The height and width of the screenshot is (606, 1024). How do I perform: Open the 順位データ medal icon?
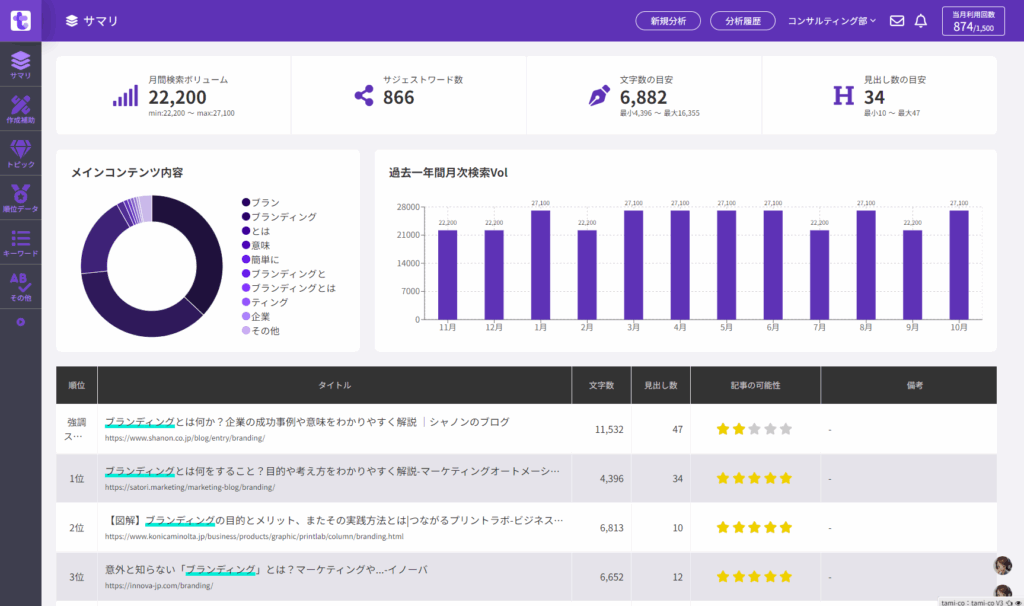click(20, 197)
